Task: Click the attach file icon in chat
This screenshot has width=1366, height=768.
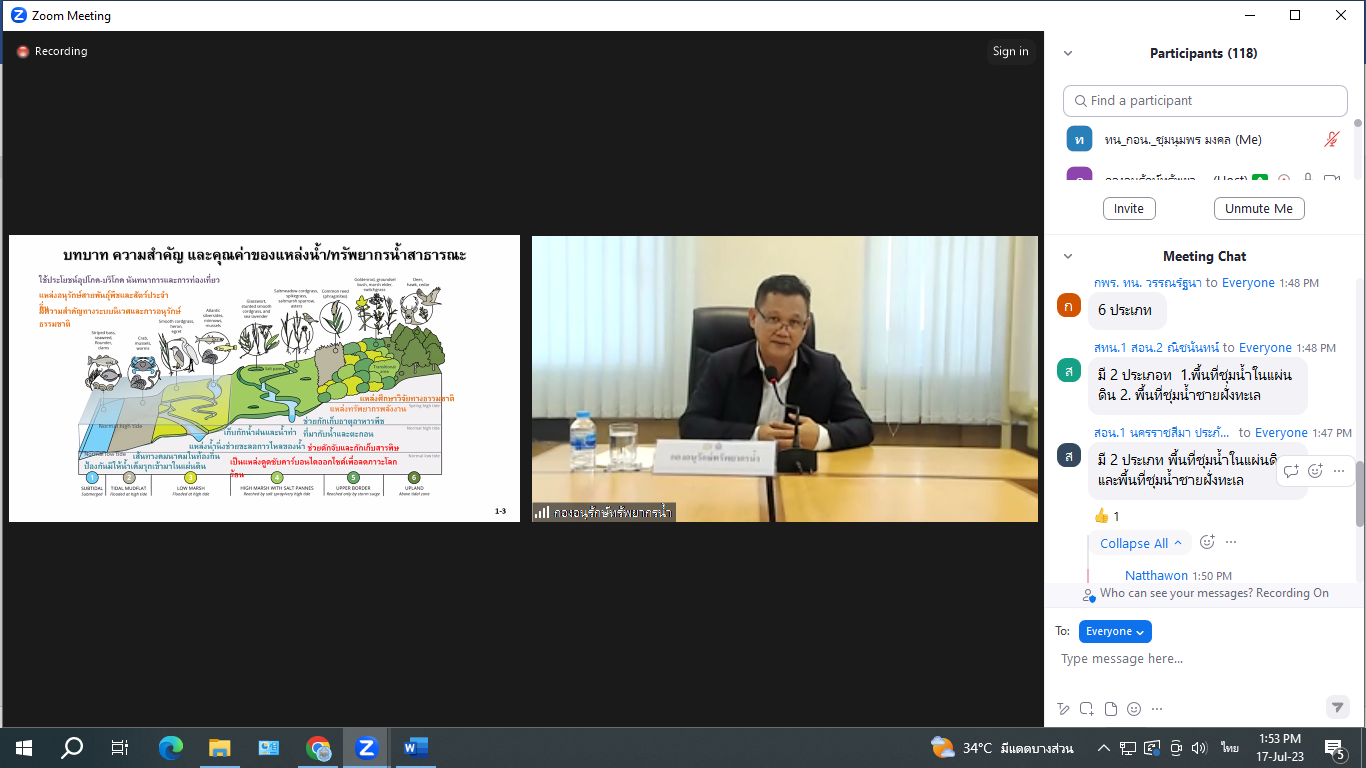Action: coord(1110,709)
